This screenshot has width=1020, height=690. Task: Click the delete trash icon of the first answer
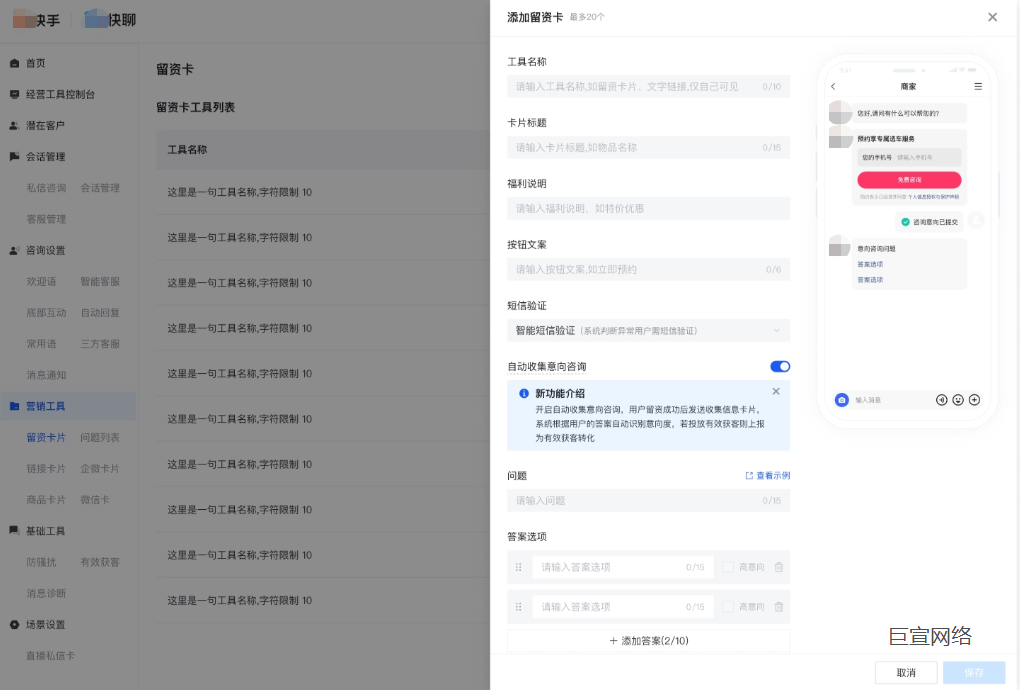tap(778, 567)
